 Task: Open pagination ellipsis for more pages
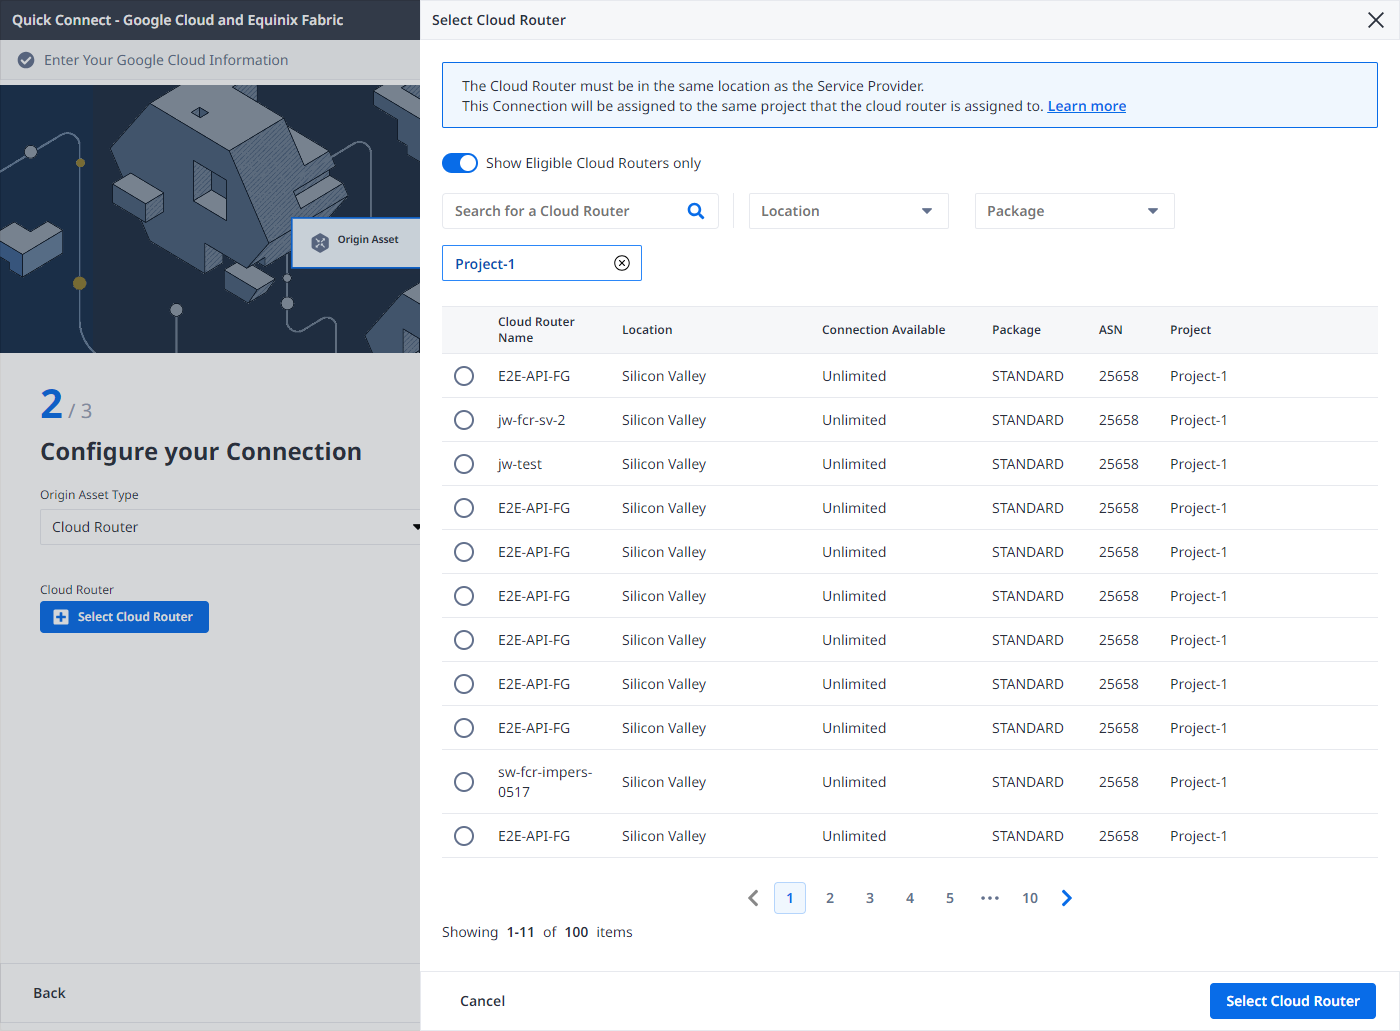point(990,898)
